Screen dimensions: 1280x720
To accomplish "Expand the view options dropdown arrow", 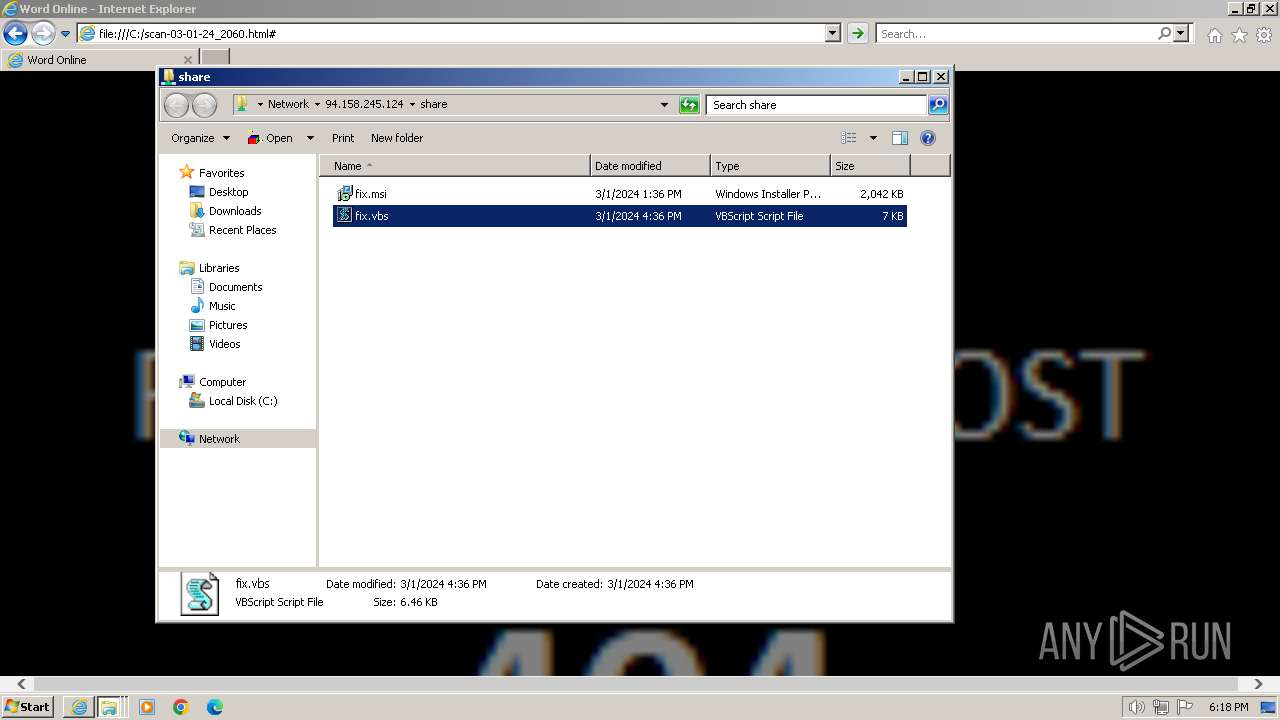I will pos(873,138).
